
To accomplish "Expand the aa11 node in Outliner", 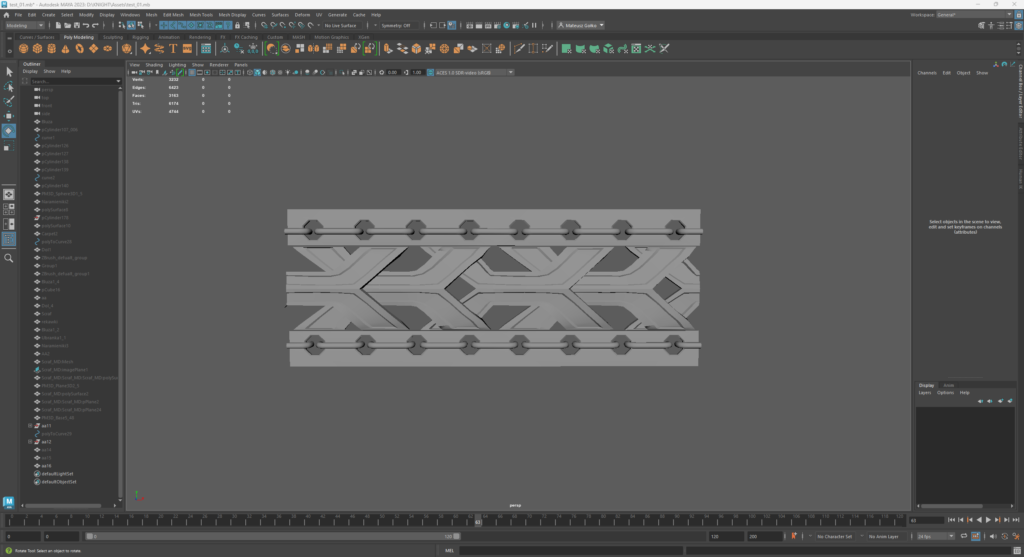I will click(x=30, y=426).
